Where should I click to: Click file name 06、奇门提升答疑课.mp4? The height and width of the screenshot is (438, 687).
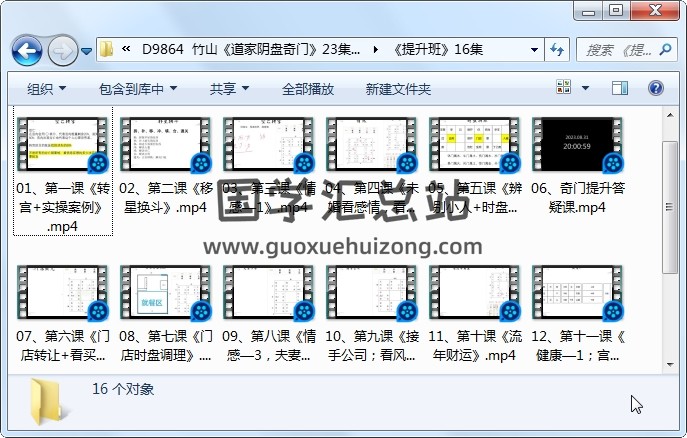(577, 198)
